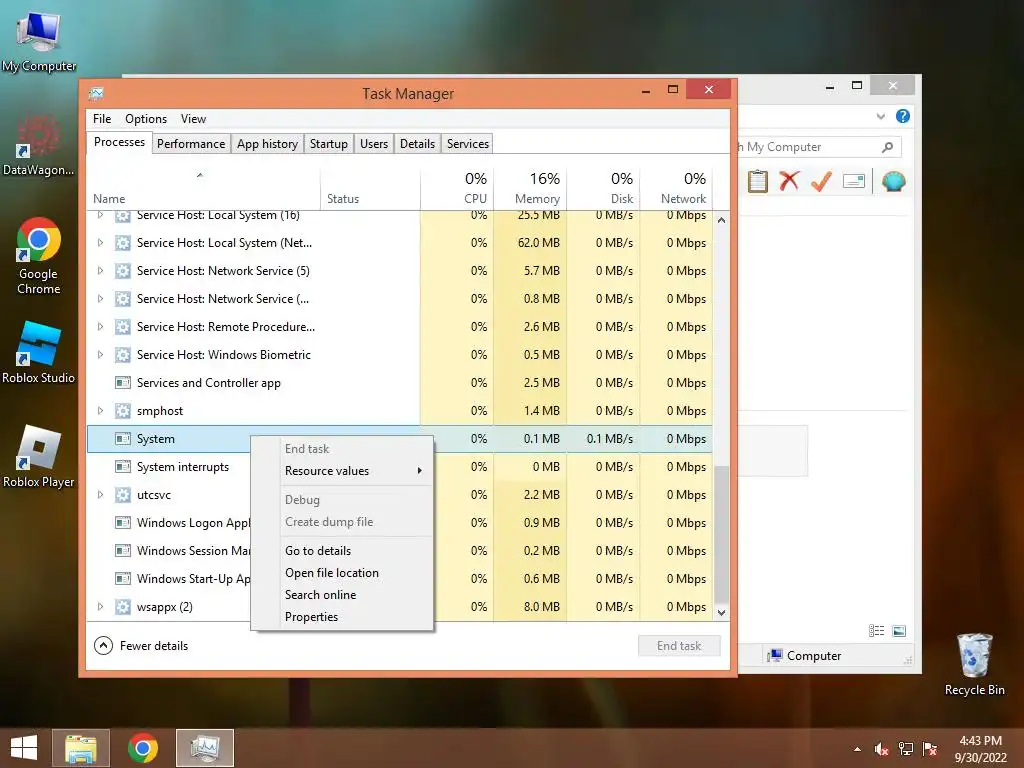Switch to the Details tab
The height and width of the screenshot is (768, 1024).
(417, 144)
